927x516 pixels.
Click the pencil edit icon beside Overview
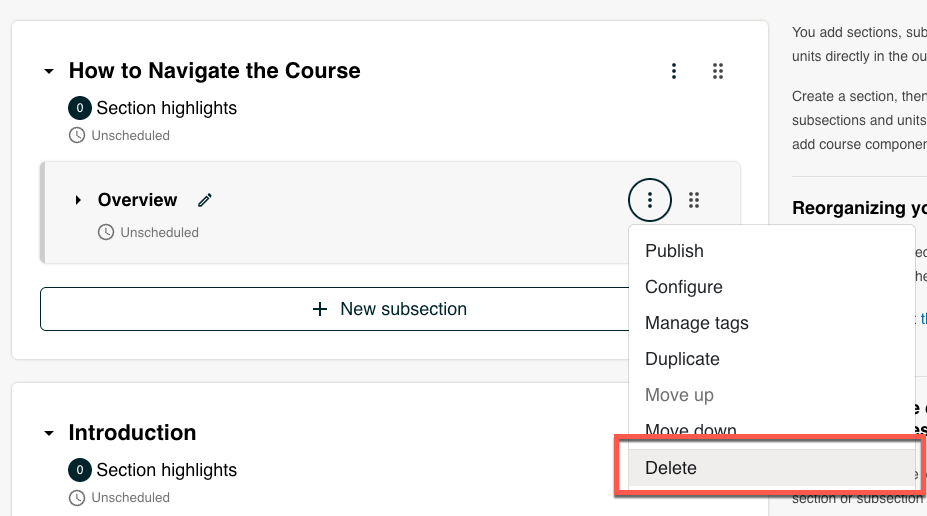pyautogui.click(x=205, y=200)
